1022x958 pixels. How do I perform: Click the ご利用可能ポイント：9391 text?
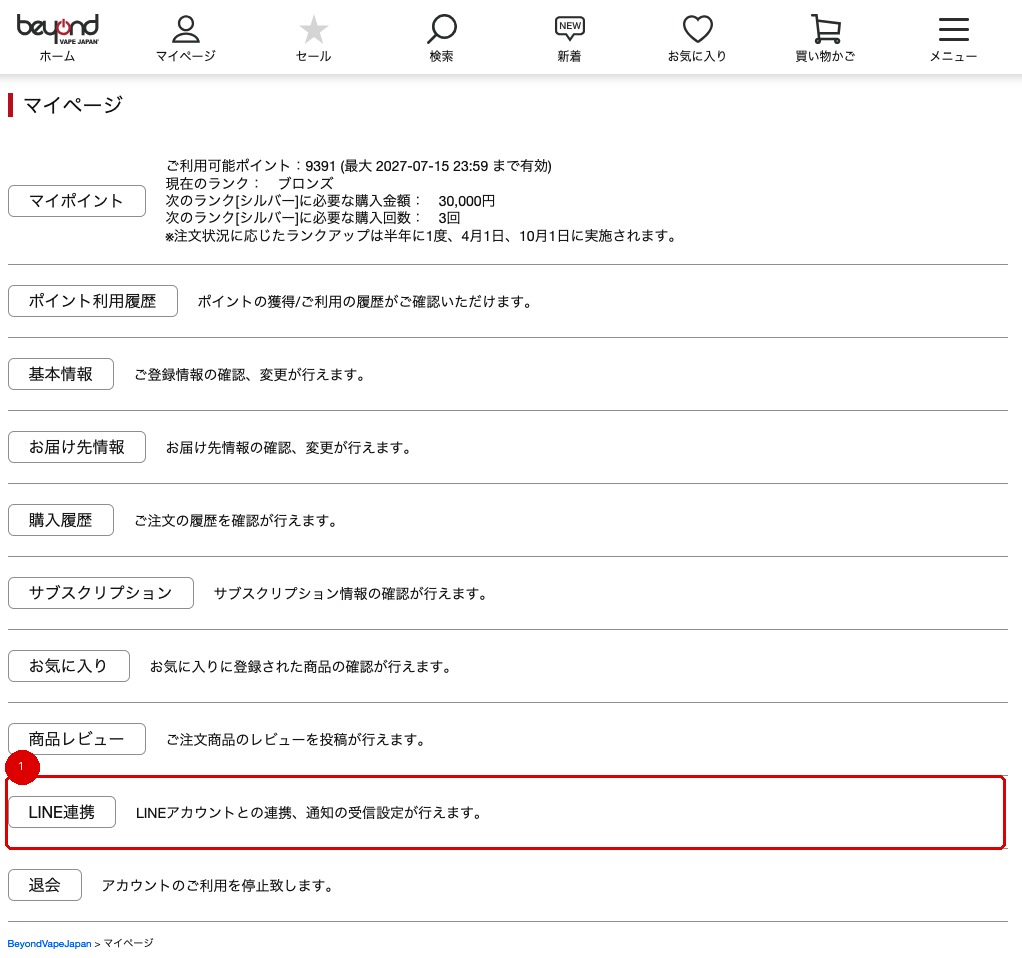point(358,166)
